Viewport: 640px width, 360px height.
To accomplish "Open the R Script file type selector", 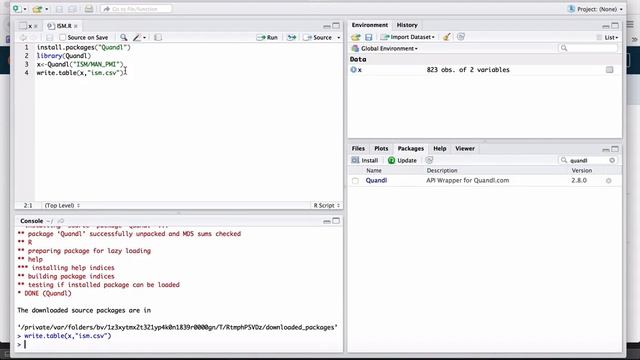I will pyautogui.click(x=327, y=205).
